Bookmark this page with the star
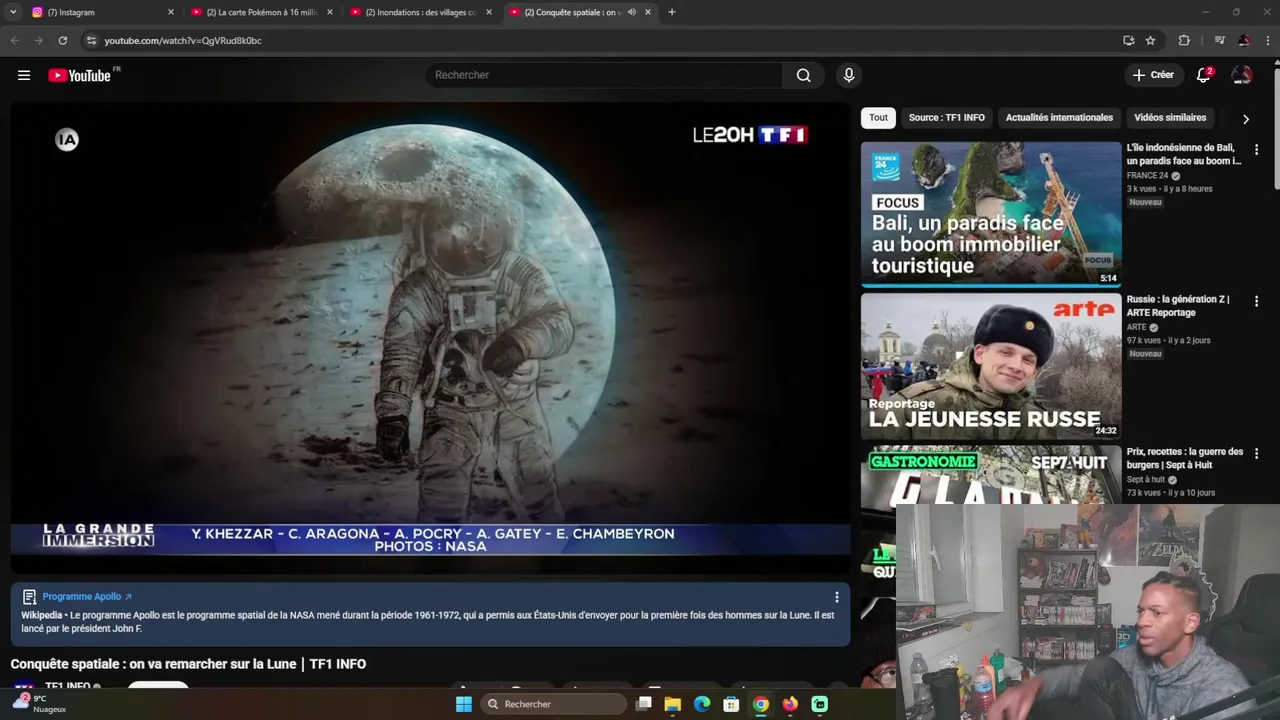 pyautogui.click(x=1150, y=40)
